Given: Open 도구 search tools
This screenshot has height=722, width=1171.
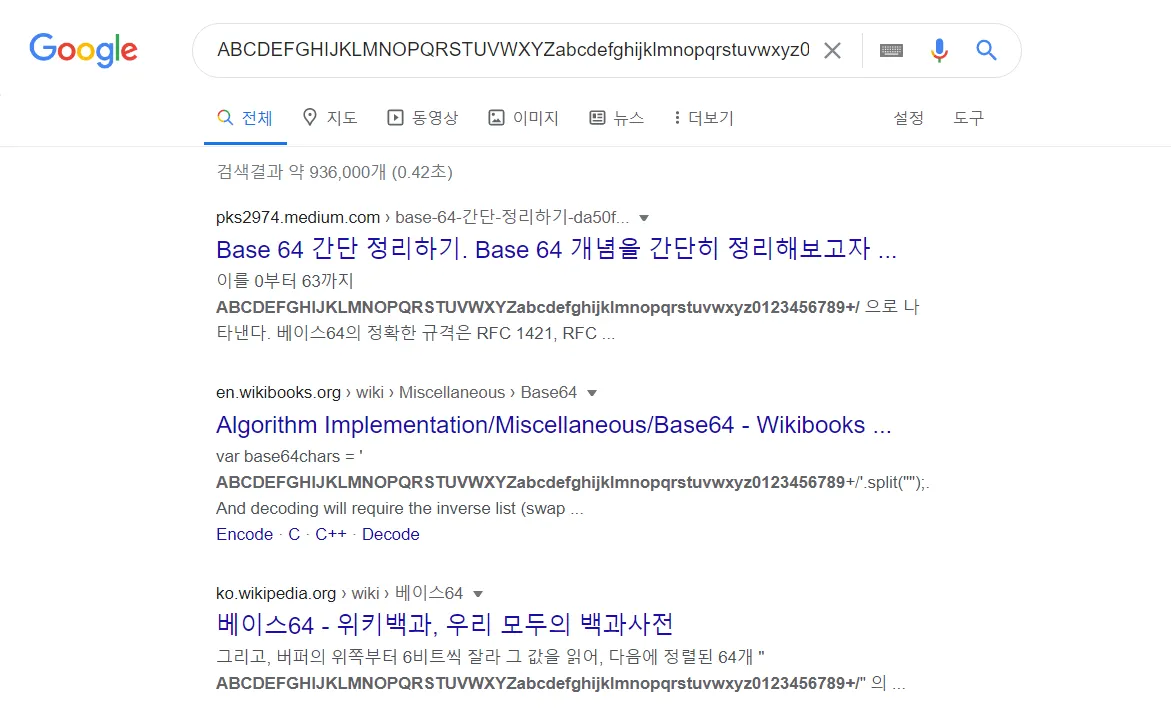Looking at the screenshot, I should (x=969, y=118).
